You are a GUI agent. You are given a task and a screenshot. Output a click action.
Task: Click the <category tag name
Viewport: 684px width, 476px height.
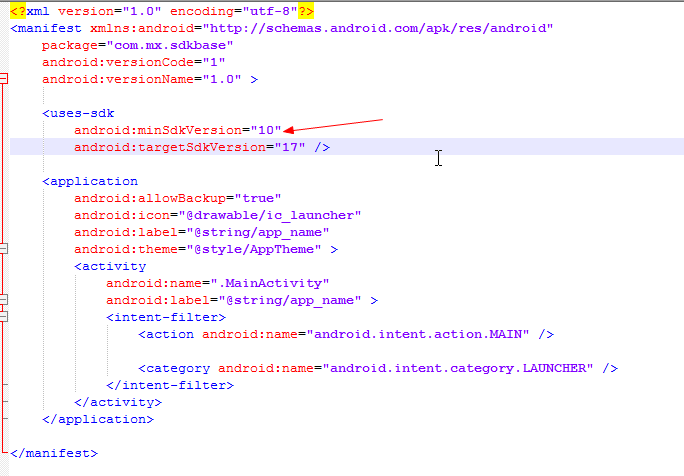pos(174,369)
